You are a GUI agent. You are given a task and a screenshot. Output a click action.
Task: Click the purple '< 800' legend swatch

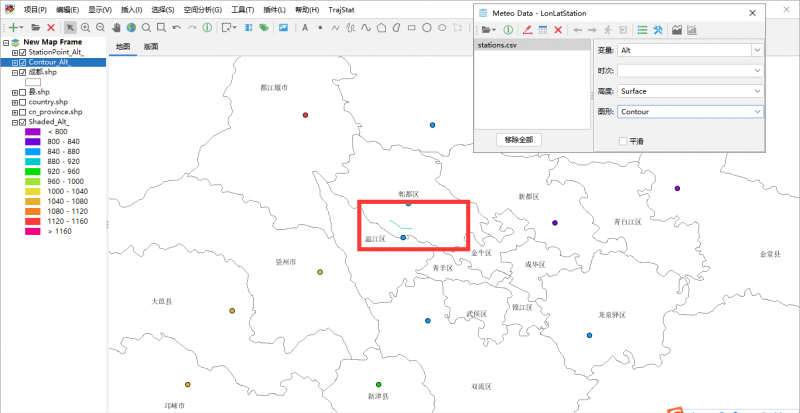[33, 132]
